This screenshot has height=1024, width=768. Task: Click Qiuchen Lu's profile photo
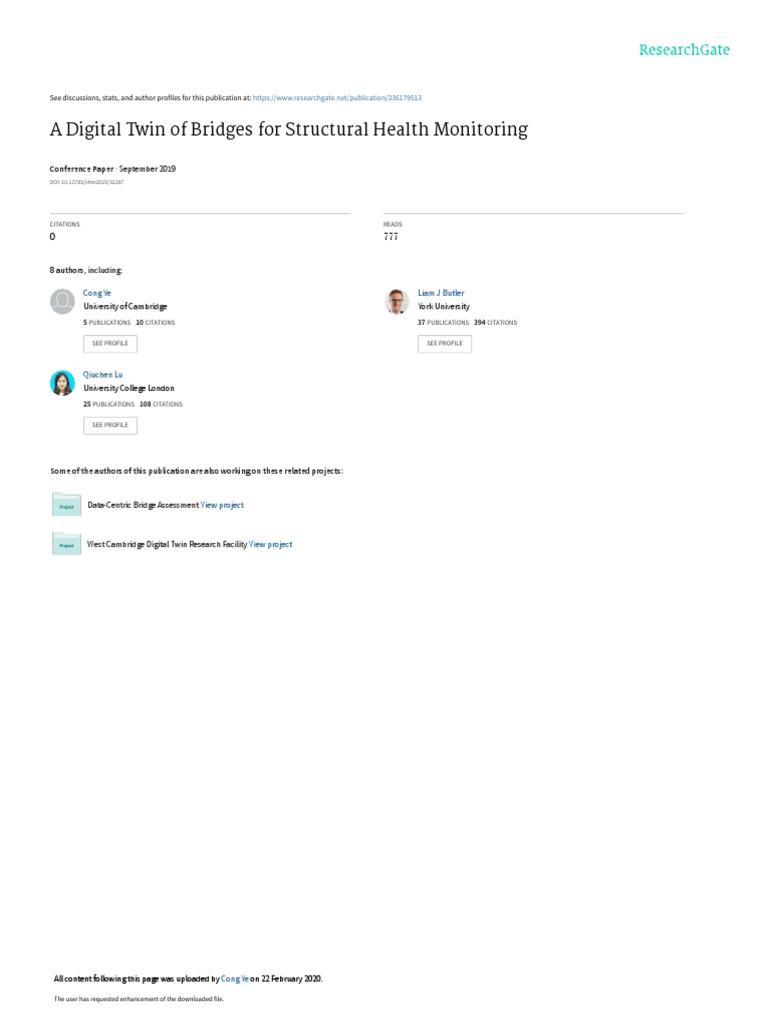point(62,383)
